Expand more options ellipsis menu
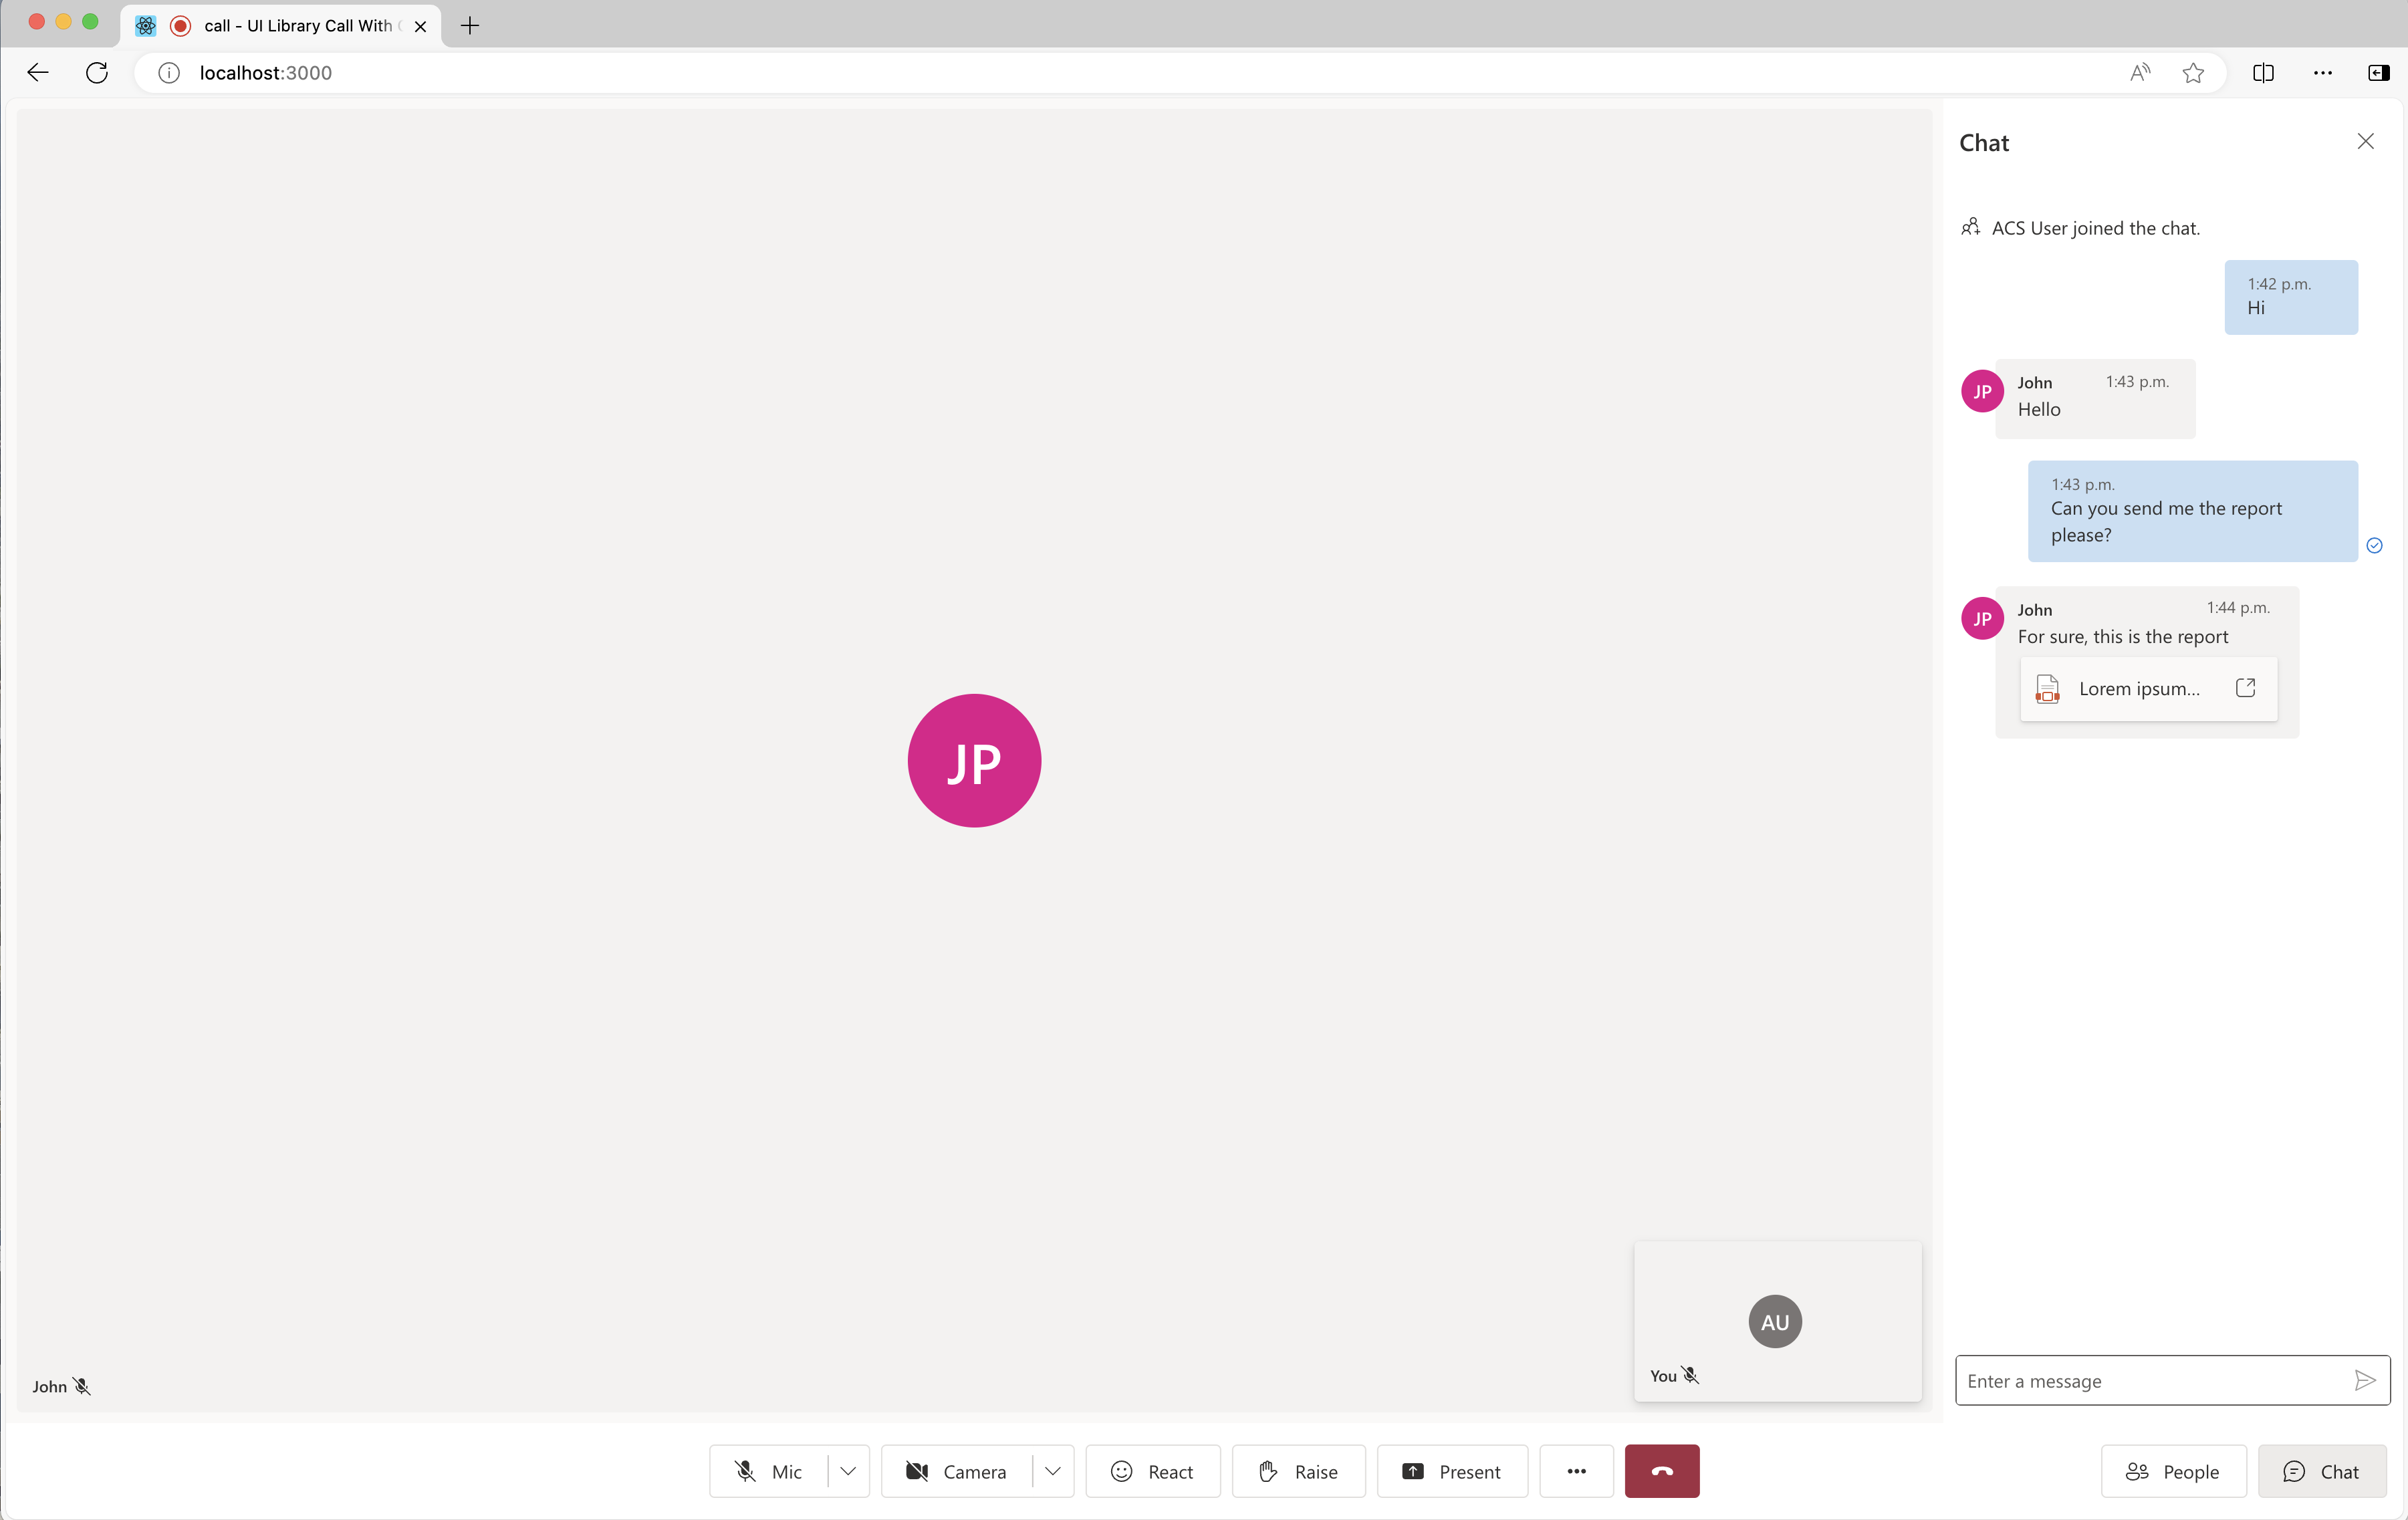This screenshot has width=2408, height=1520. pyautogui.click(x=1574, y=1471)
